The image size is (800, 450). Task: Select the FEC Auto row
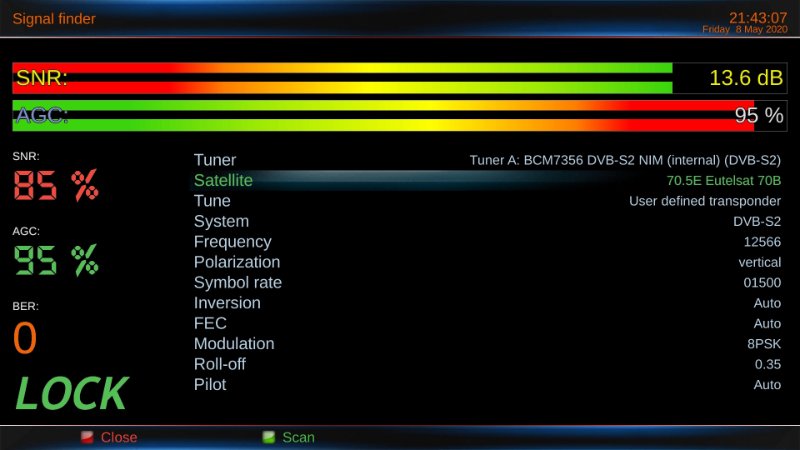(x=487, y=323)
